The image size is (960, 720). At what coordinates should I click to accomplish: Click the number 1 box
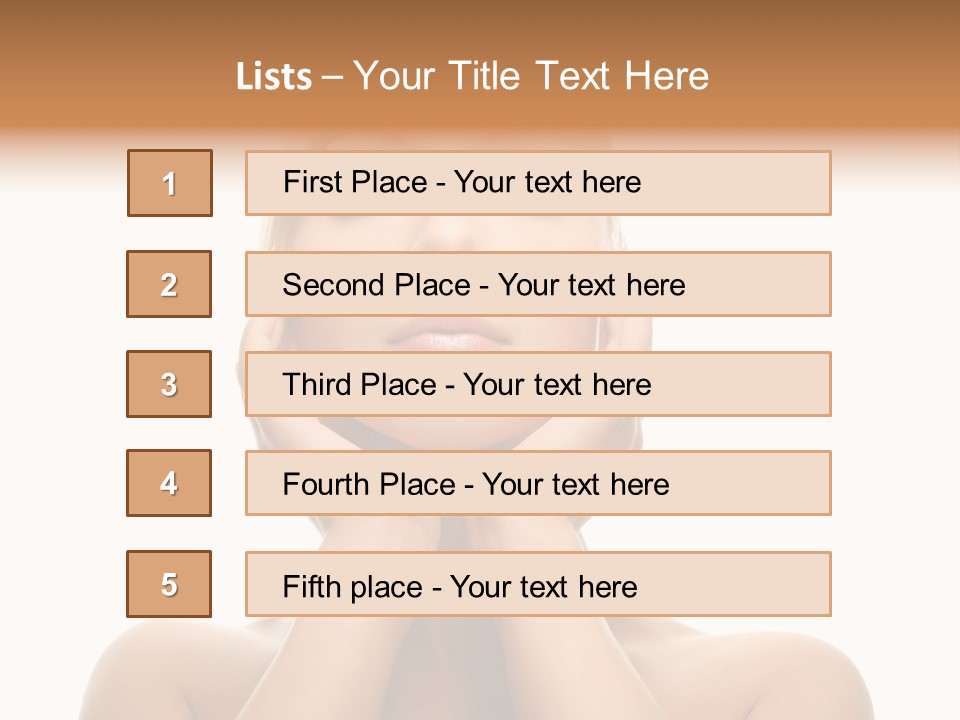pos(169,183)
